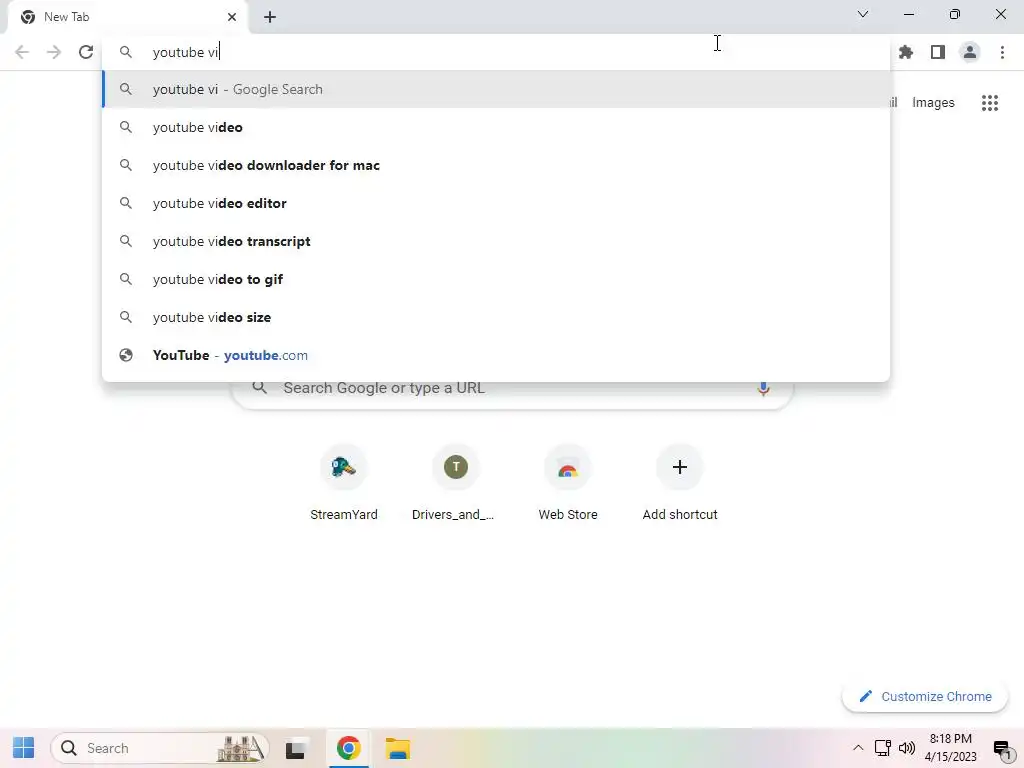Select the 'youtube video to gif' suggestion
The height and width of the screenshot is (768, 1024).
pyautogui.click(x=496, y=279)
